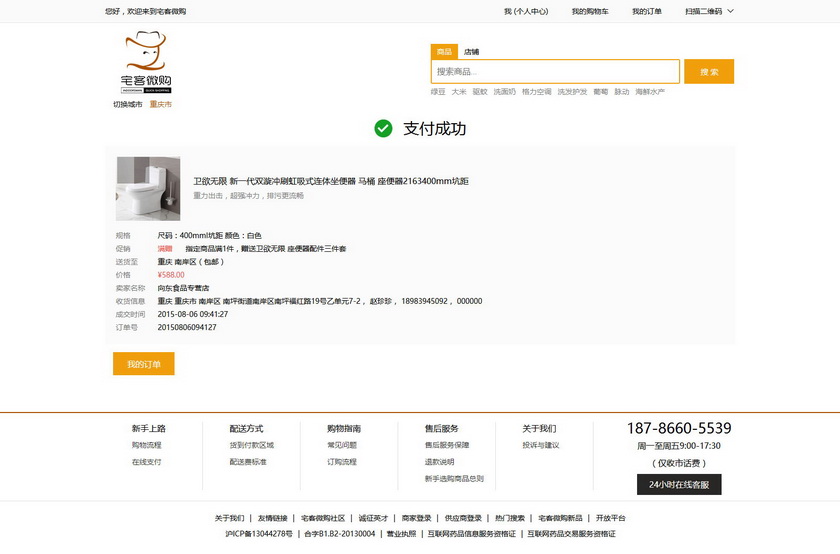The height and width of the screenshot is (554, 840).
Task: Open 我的订单 link in top bar
Action: point(647,11)
